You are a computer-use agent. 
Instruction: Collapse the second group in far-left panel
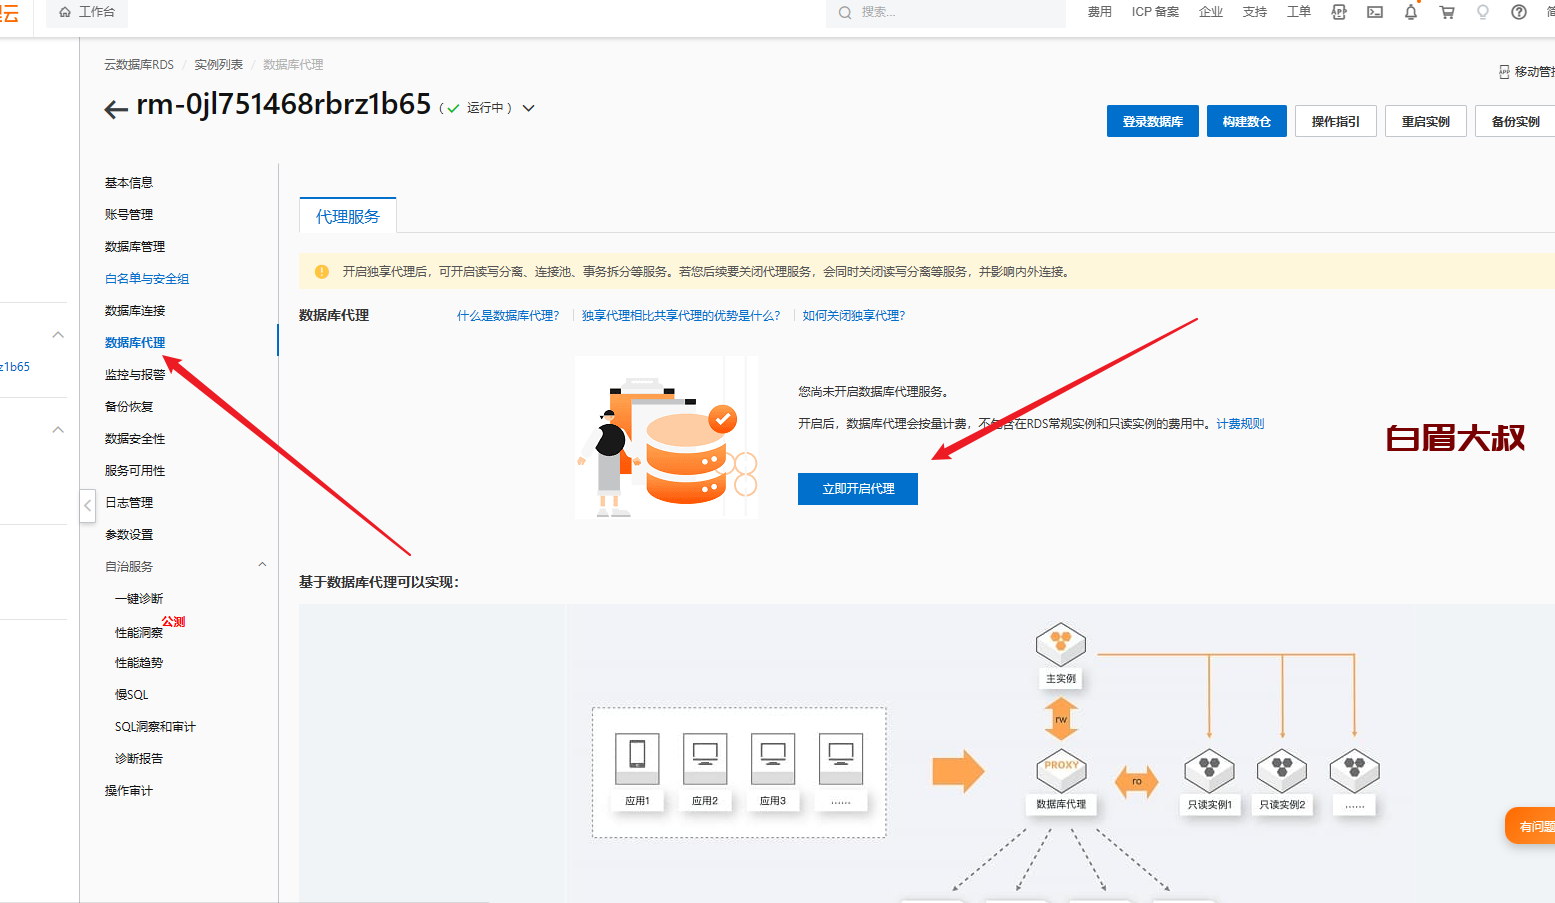coord(58,430)
